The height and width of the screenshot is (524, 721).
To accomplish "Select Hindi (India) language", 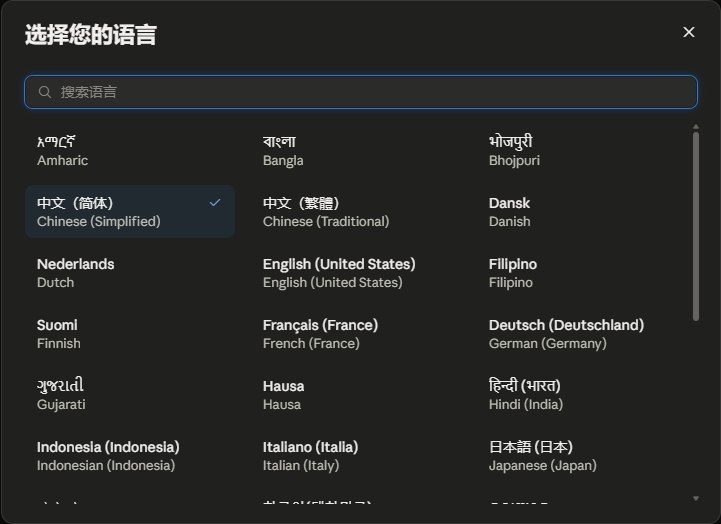I will tap(583, 395).
